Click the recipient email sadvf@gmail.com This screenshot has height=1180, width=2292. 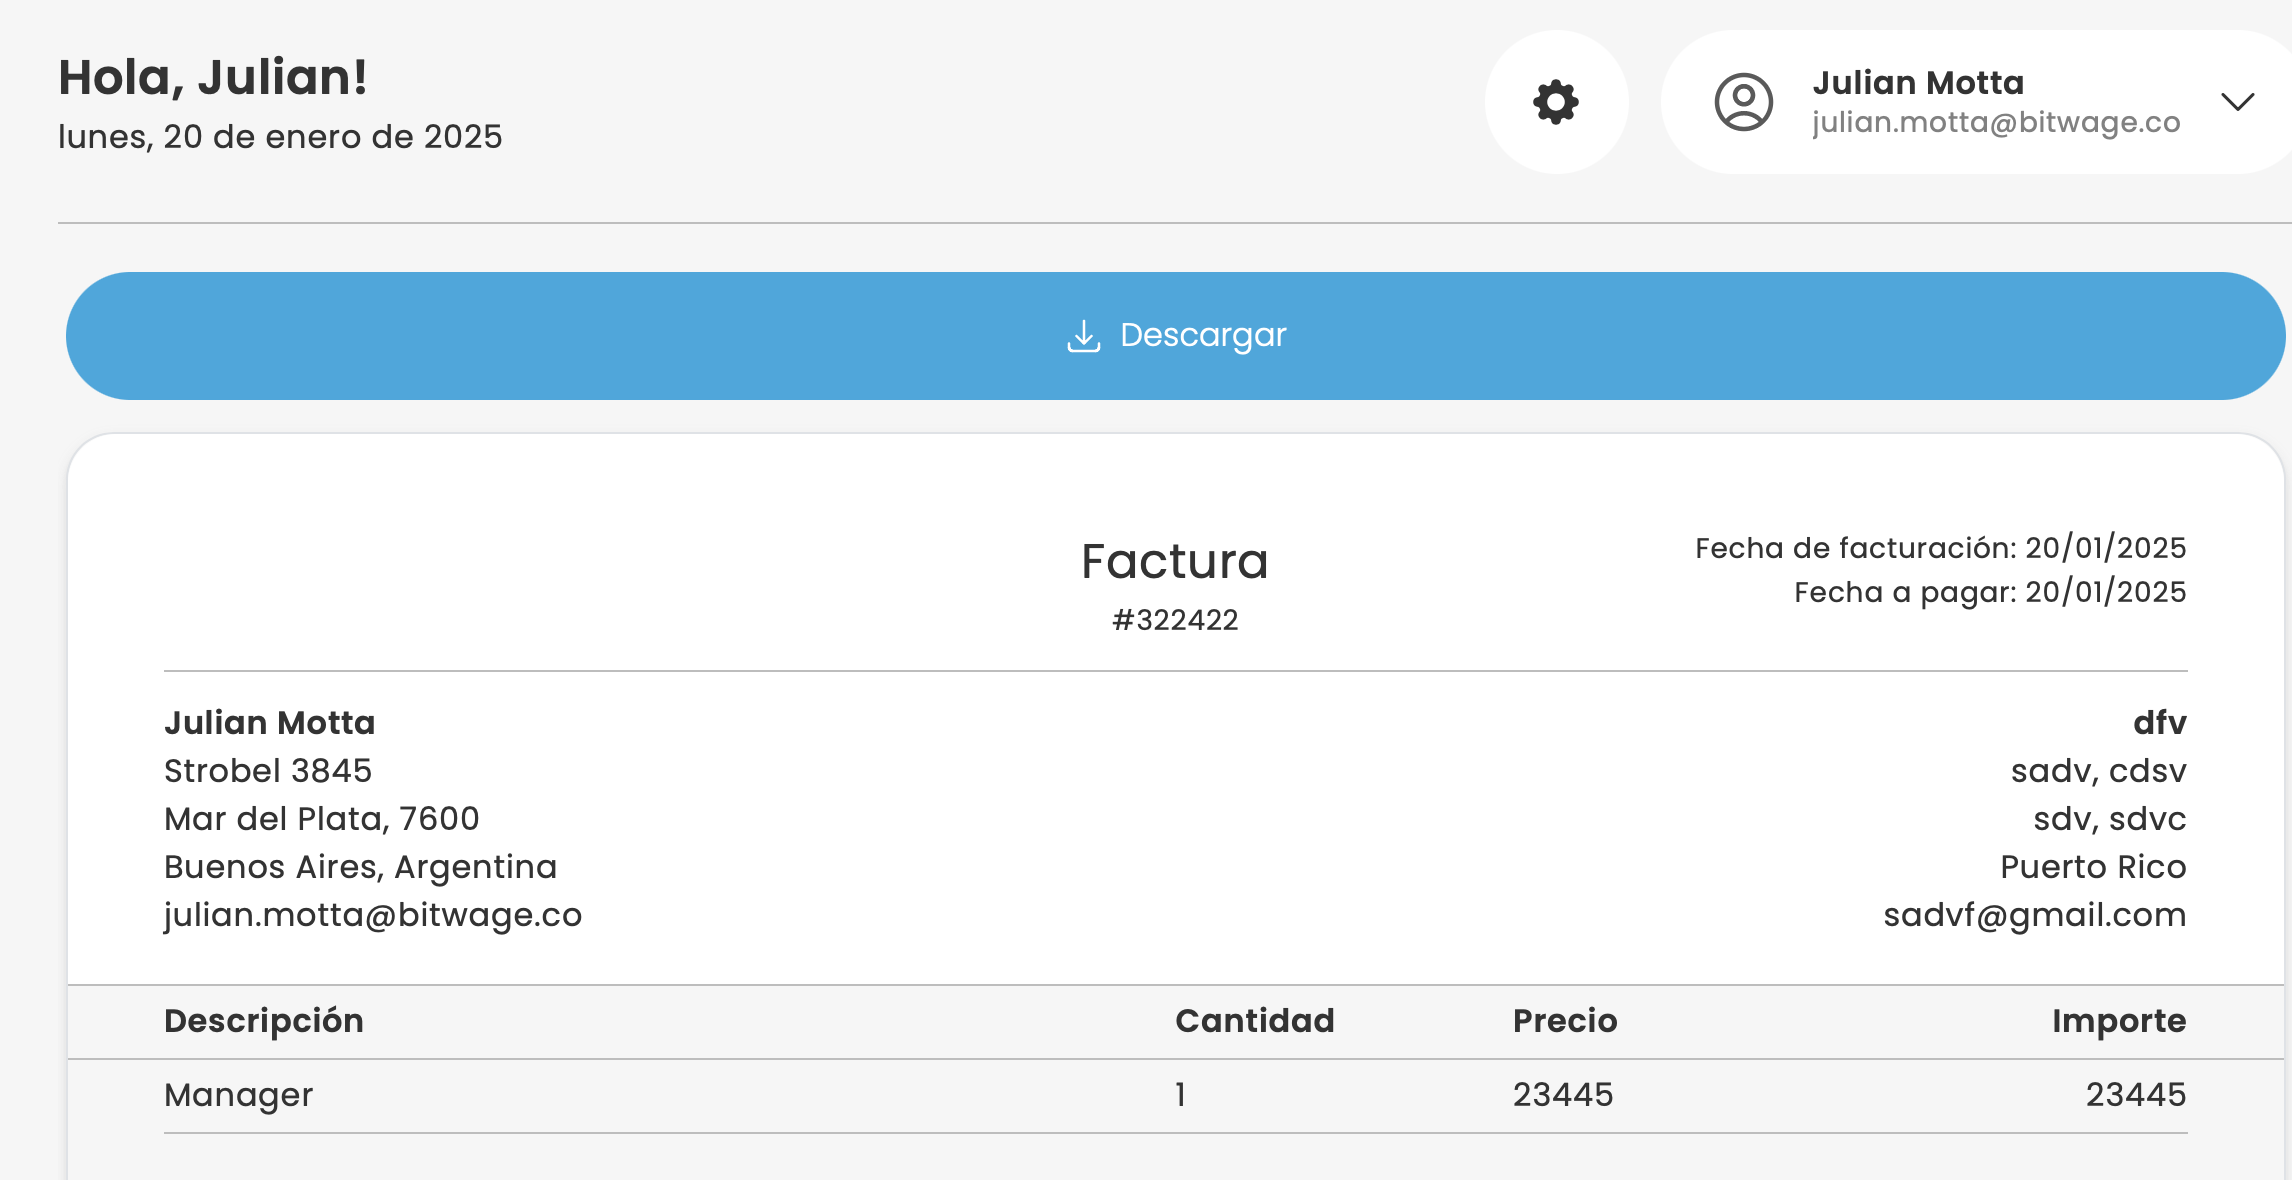2034,915
